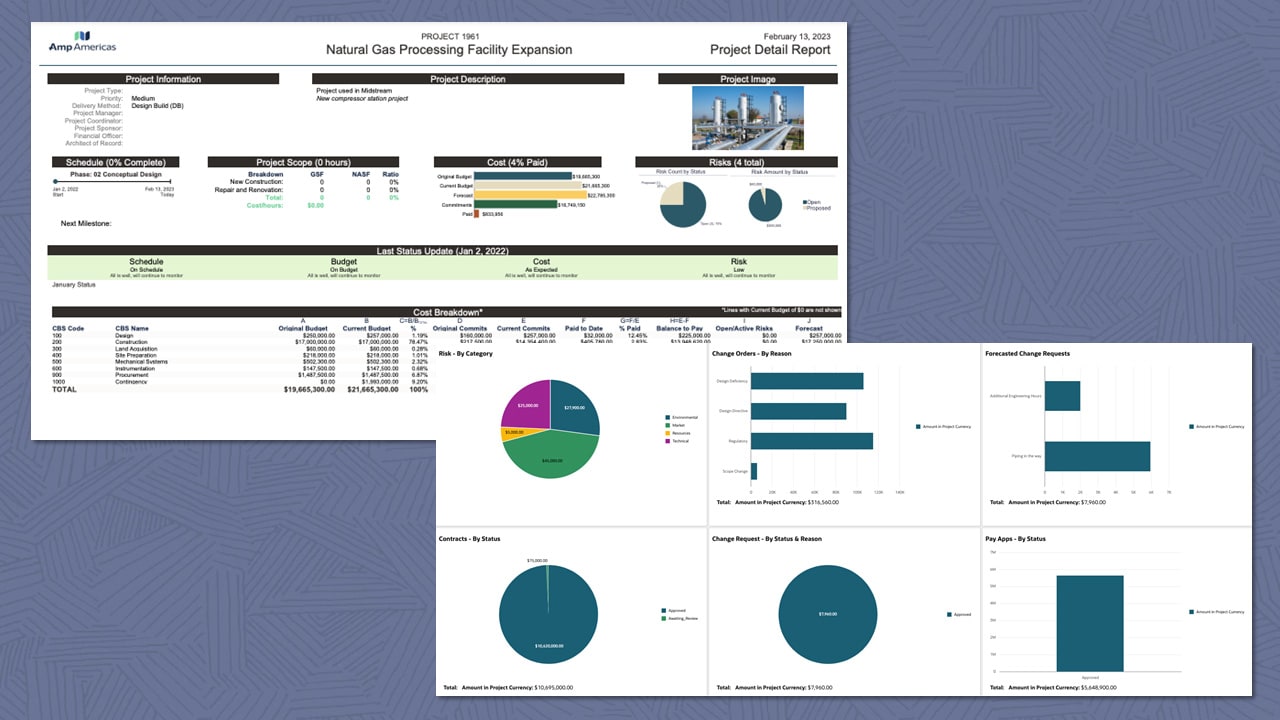Screen dimensions: 1280x720
Task: Click the Amp Americas logo
Action: (x=82, y=42)
